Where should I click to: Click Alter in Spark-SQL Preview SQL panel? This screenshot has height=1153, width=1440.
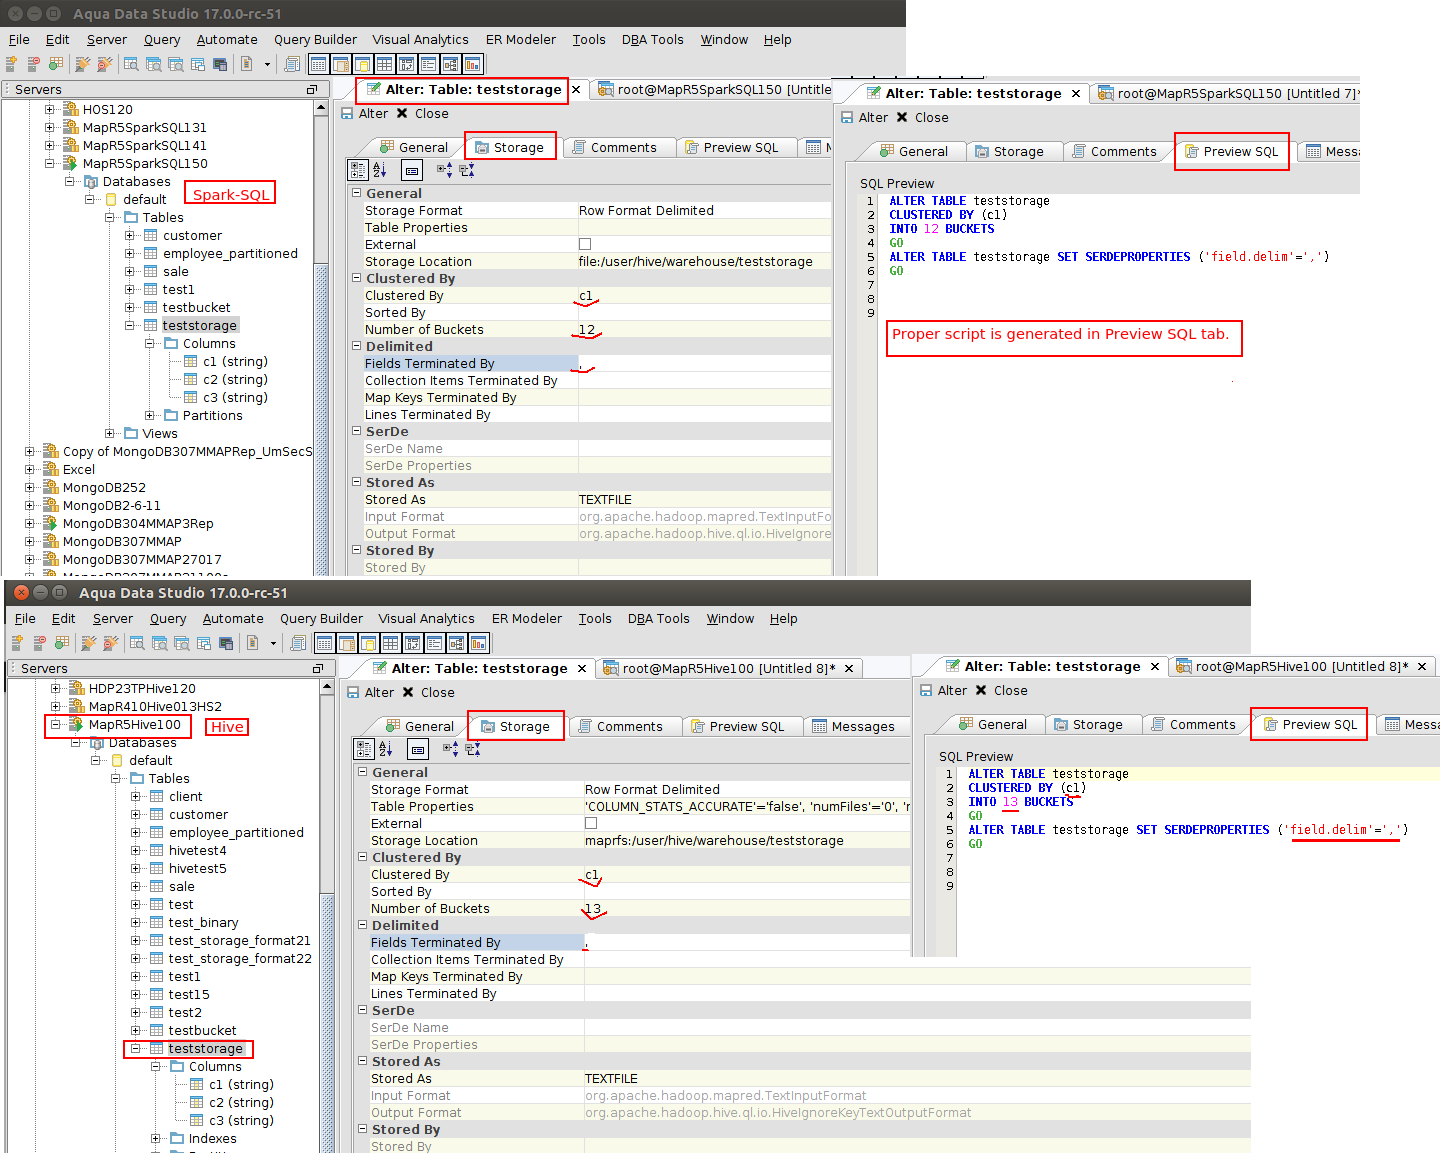(864, 118)
